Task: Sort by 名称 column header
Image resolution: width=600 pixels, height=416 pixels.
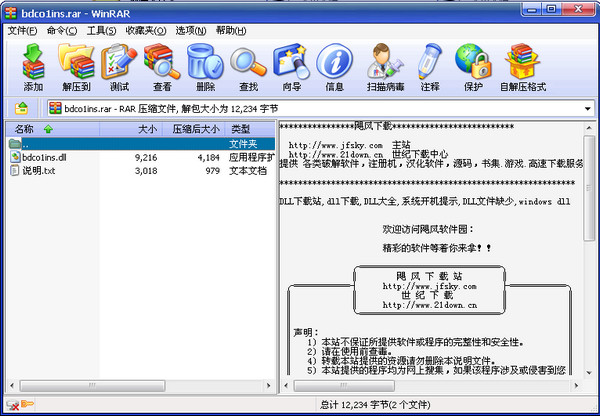Action: pyautogui.click(x=52, y=129)
